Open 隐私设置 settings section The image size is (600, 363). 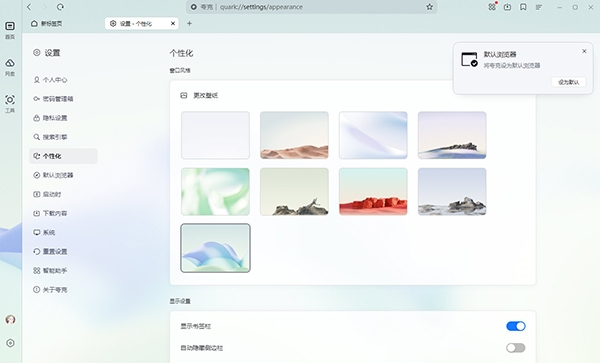[63, 118]
